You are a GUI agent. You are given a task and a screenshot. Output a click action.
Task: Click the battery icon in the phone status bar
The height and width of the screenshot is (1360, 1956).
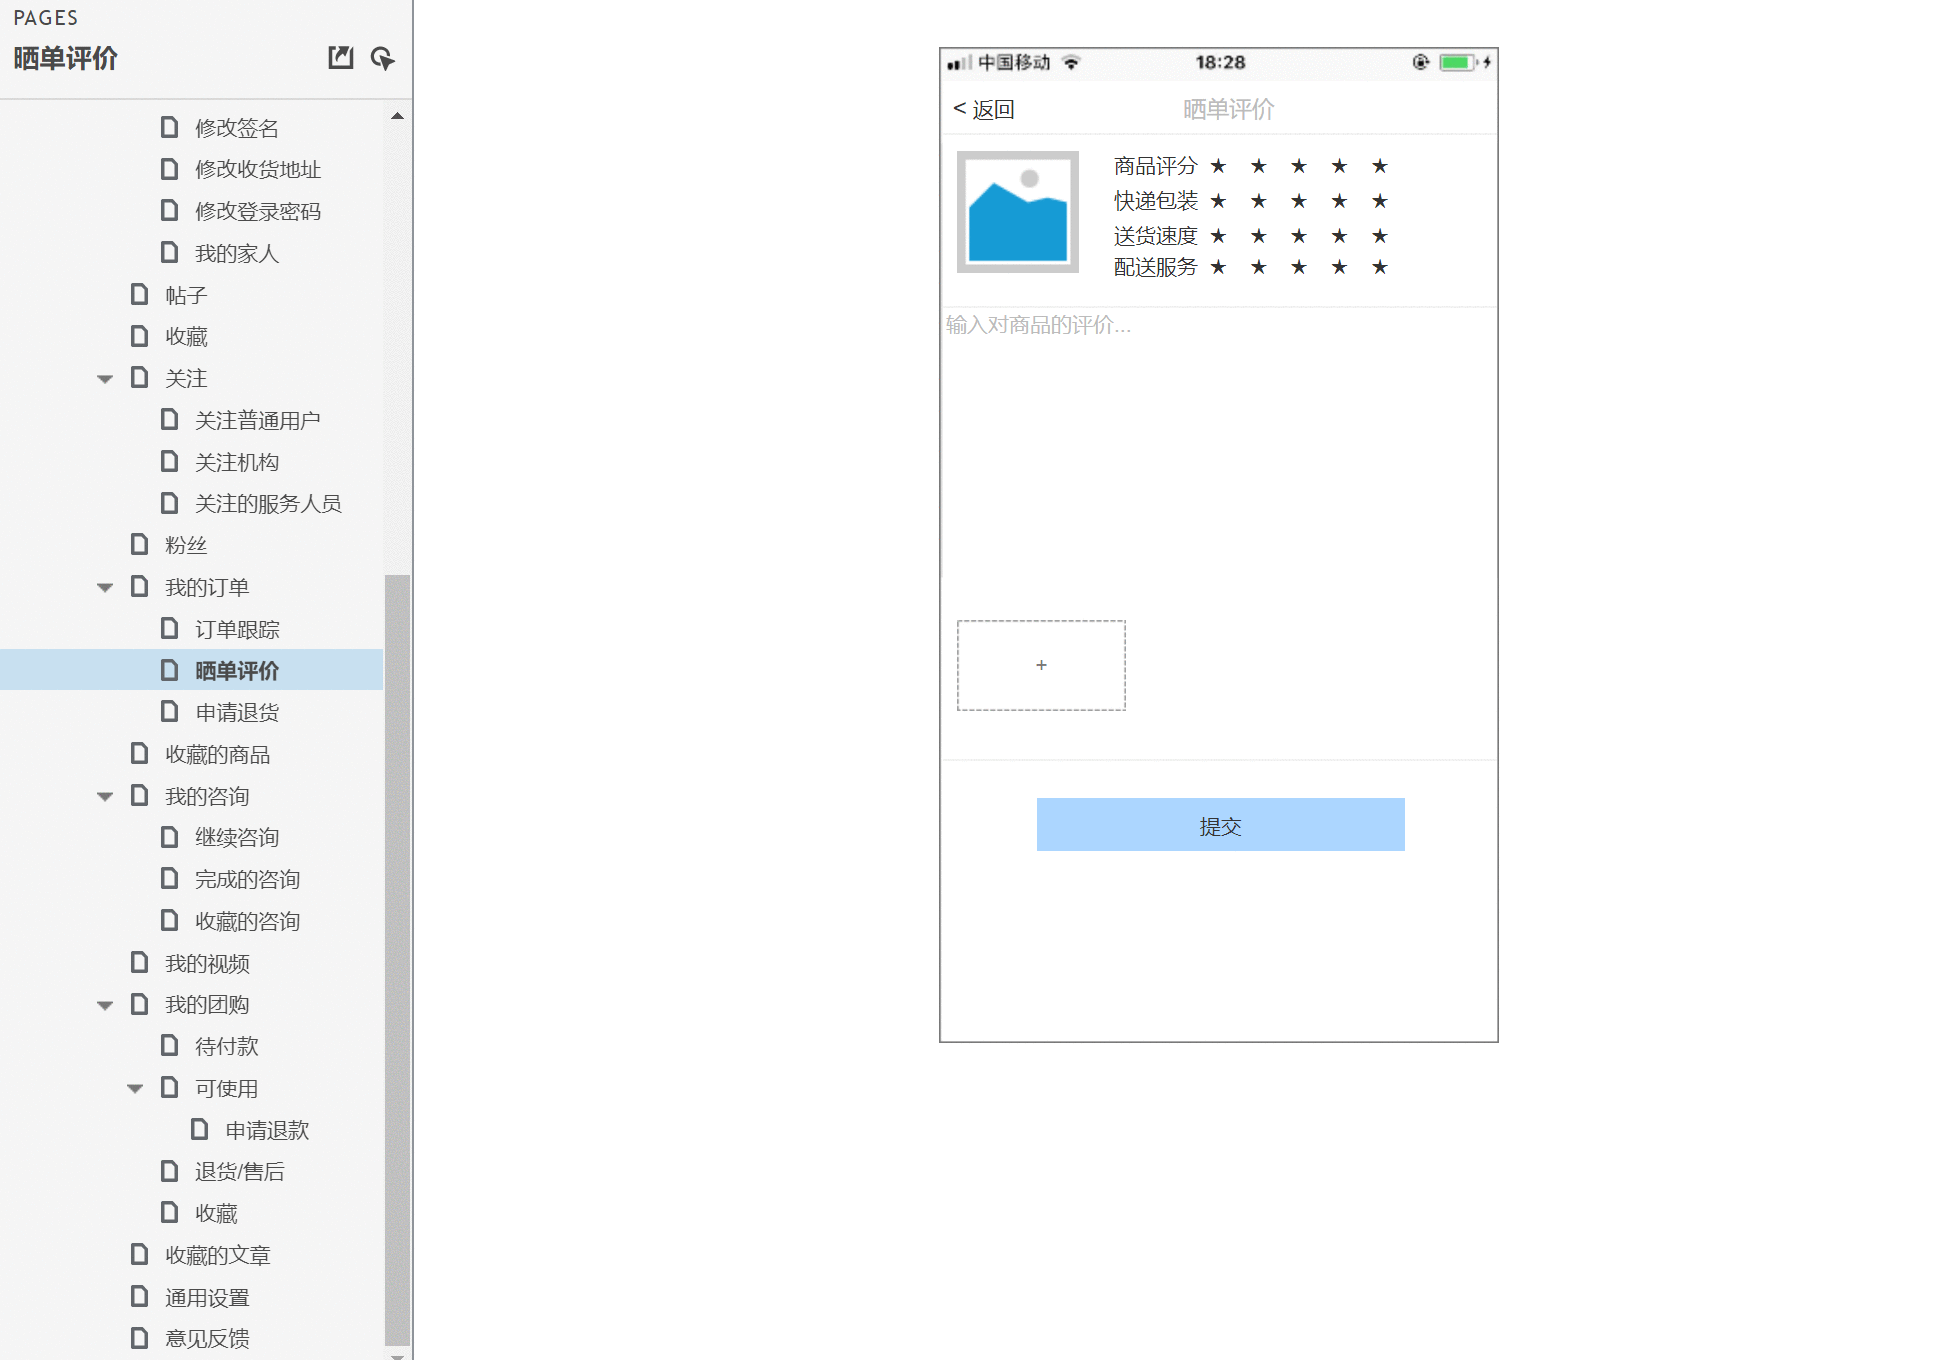point(1458,62)
